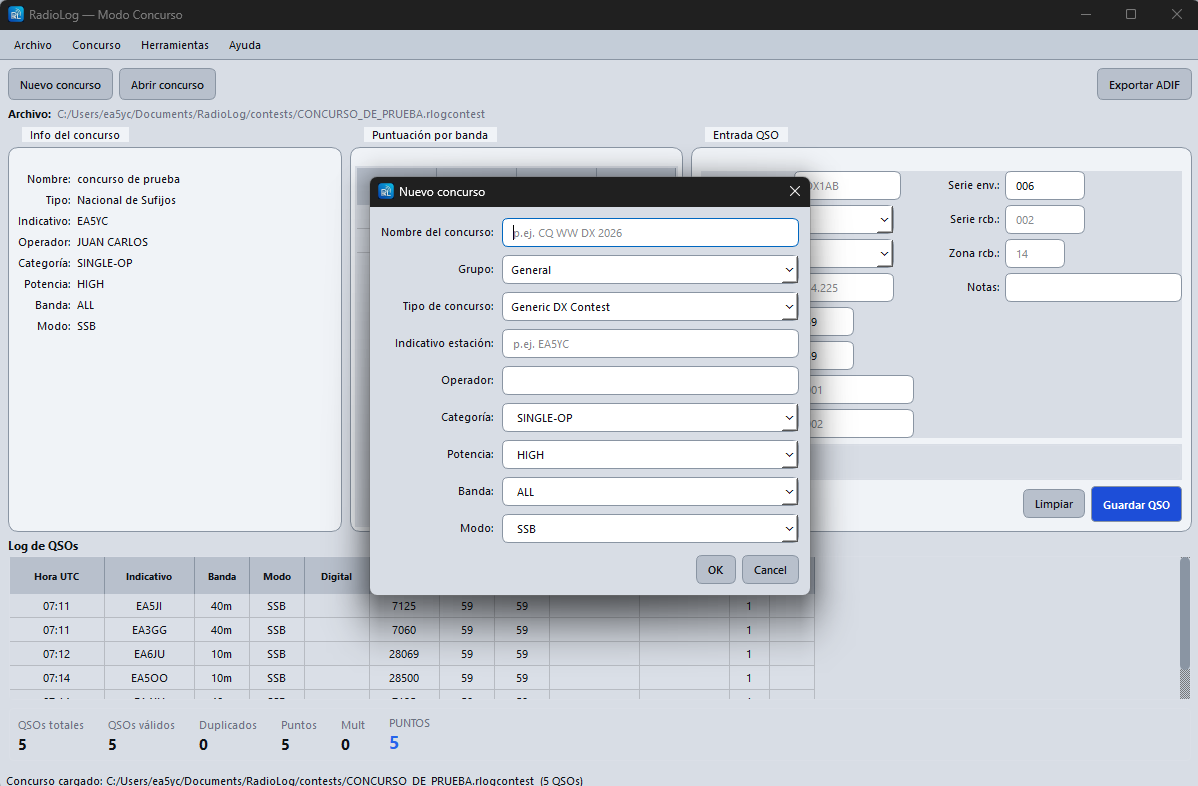Open the Concurso menu

click(x=96, y=45)
